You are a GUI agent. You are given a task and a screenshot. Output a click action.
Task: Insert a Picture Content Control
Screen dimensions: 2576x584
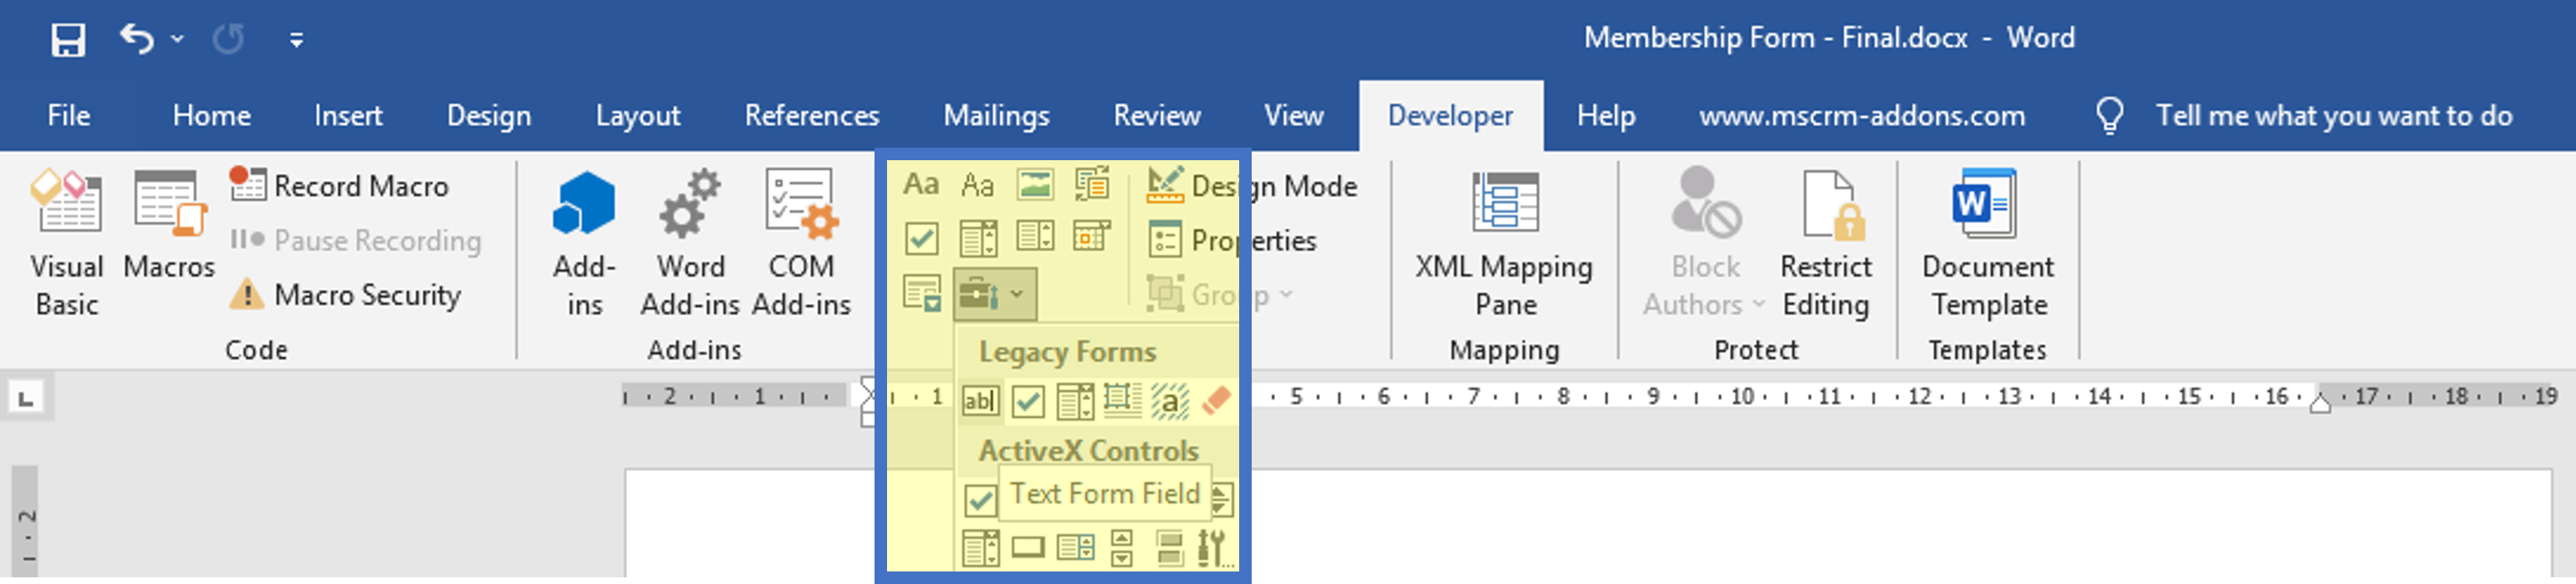1035,185
